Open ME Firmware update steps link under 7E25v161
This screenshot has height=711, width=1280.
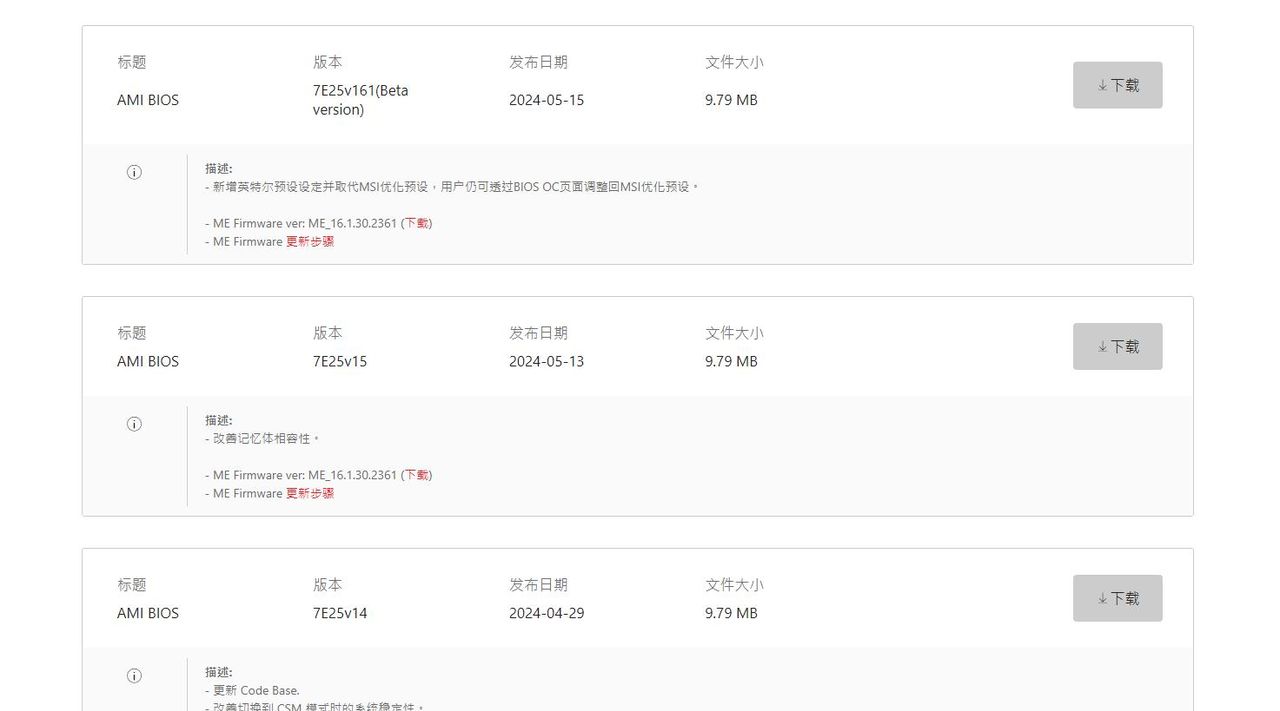[310, 241]
